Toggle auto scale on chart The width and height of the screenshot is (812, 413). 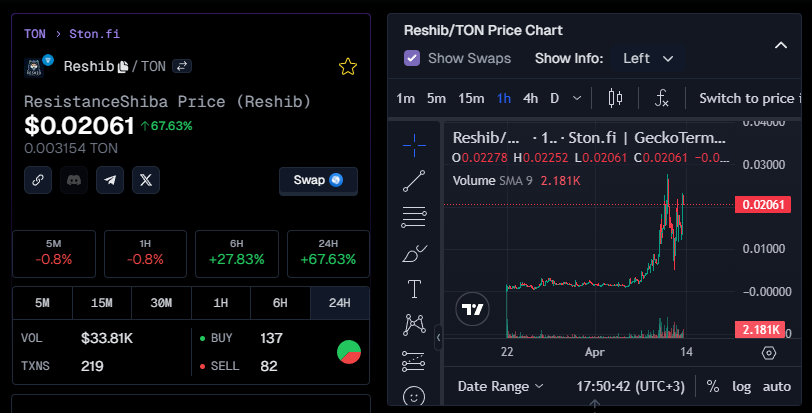776,387
